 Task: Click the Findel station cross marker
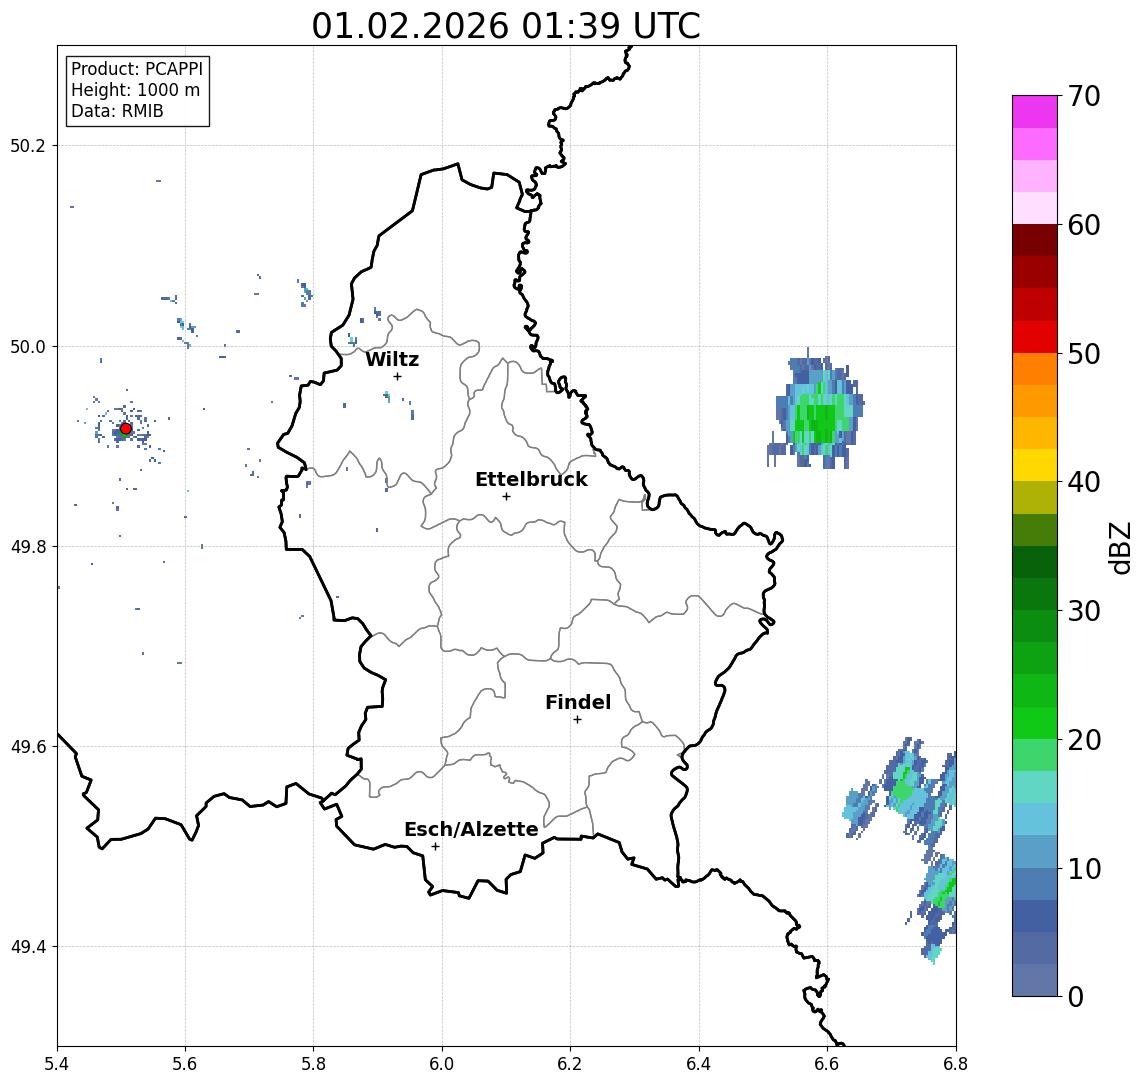[x=577, y=720]
